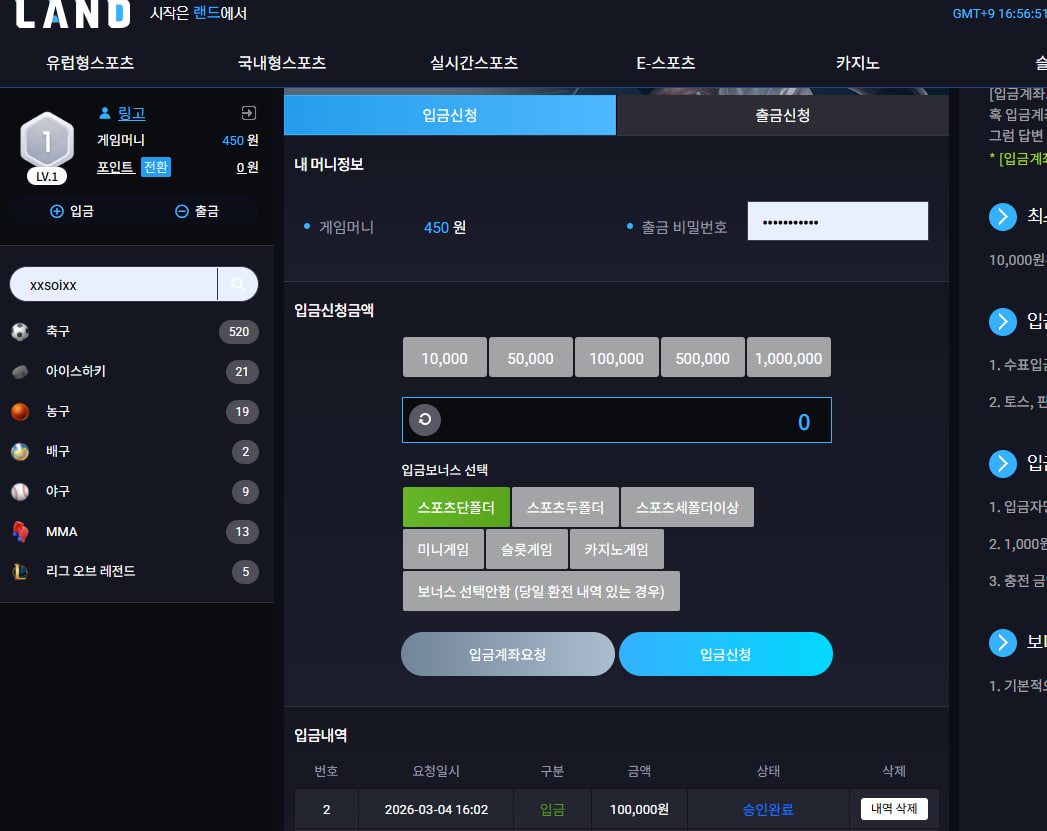Viewport: 1047px width, 831px height.
Task: Click the 입금계좌요청 button
Action: click(x=507, y=654)
